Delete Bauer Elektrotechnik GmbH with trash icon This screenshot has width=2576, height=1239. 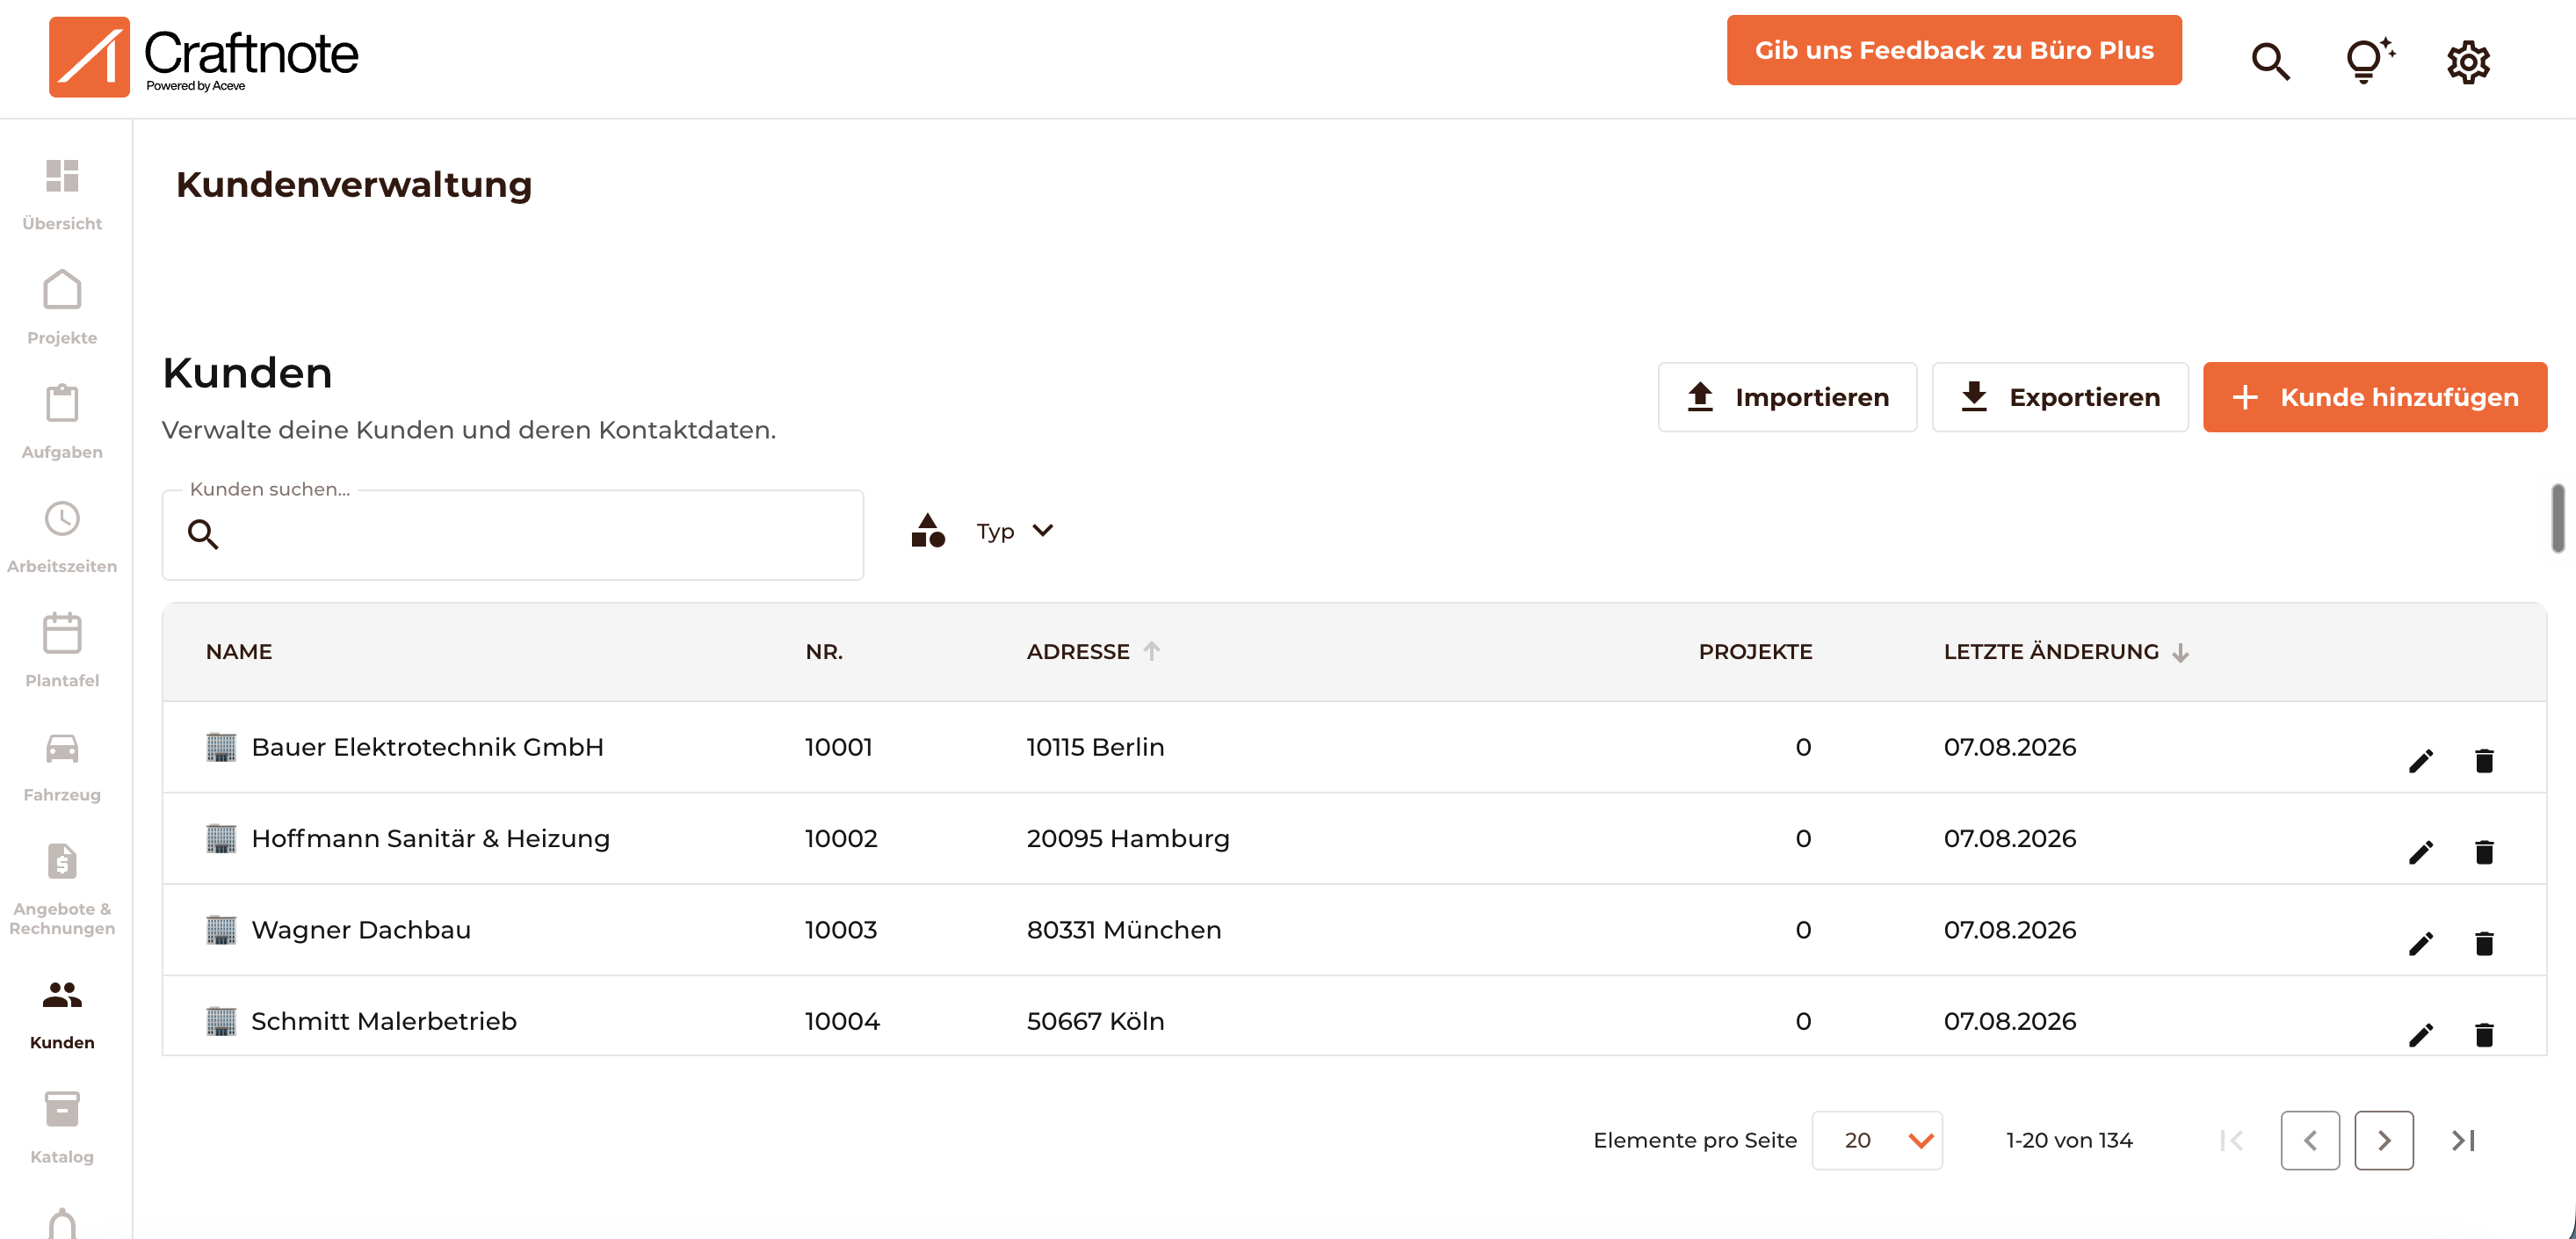(x=2484, y=761)
